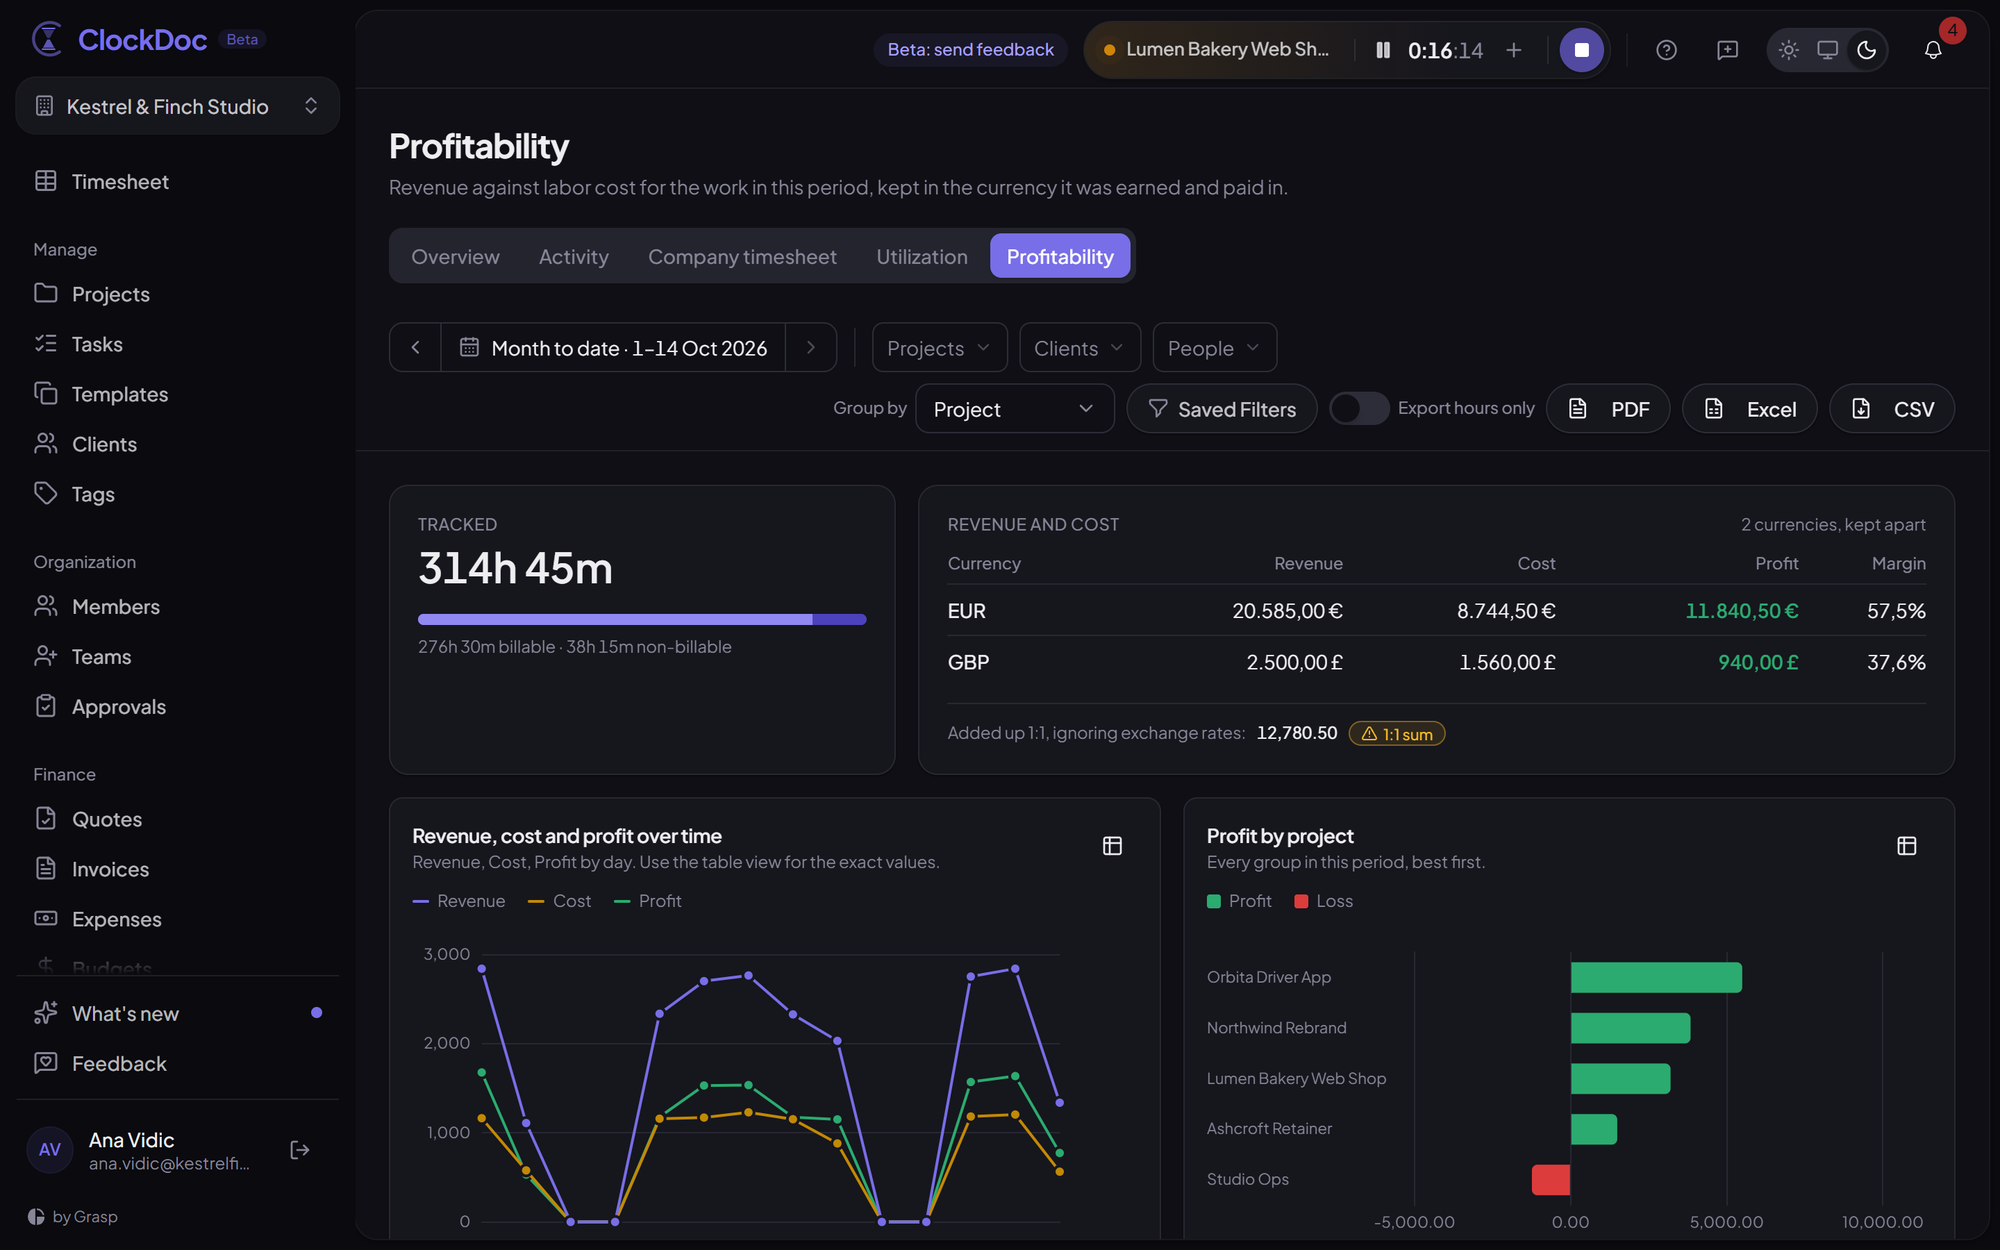
Task: Switch to light theme sun icon
Action: coord(1789,50)
